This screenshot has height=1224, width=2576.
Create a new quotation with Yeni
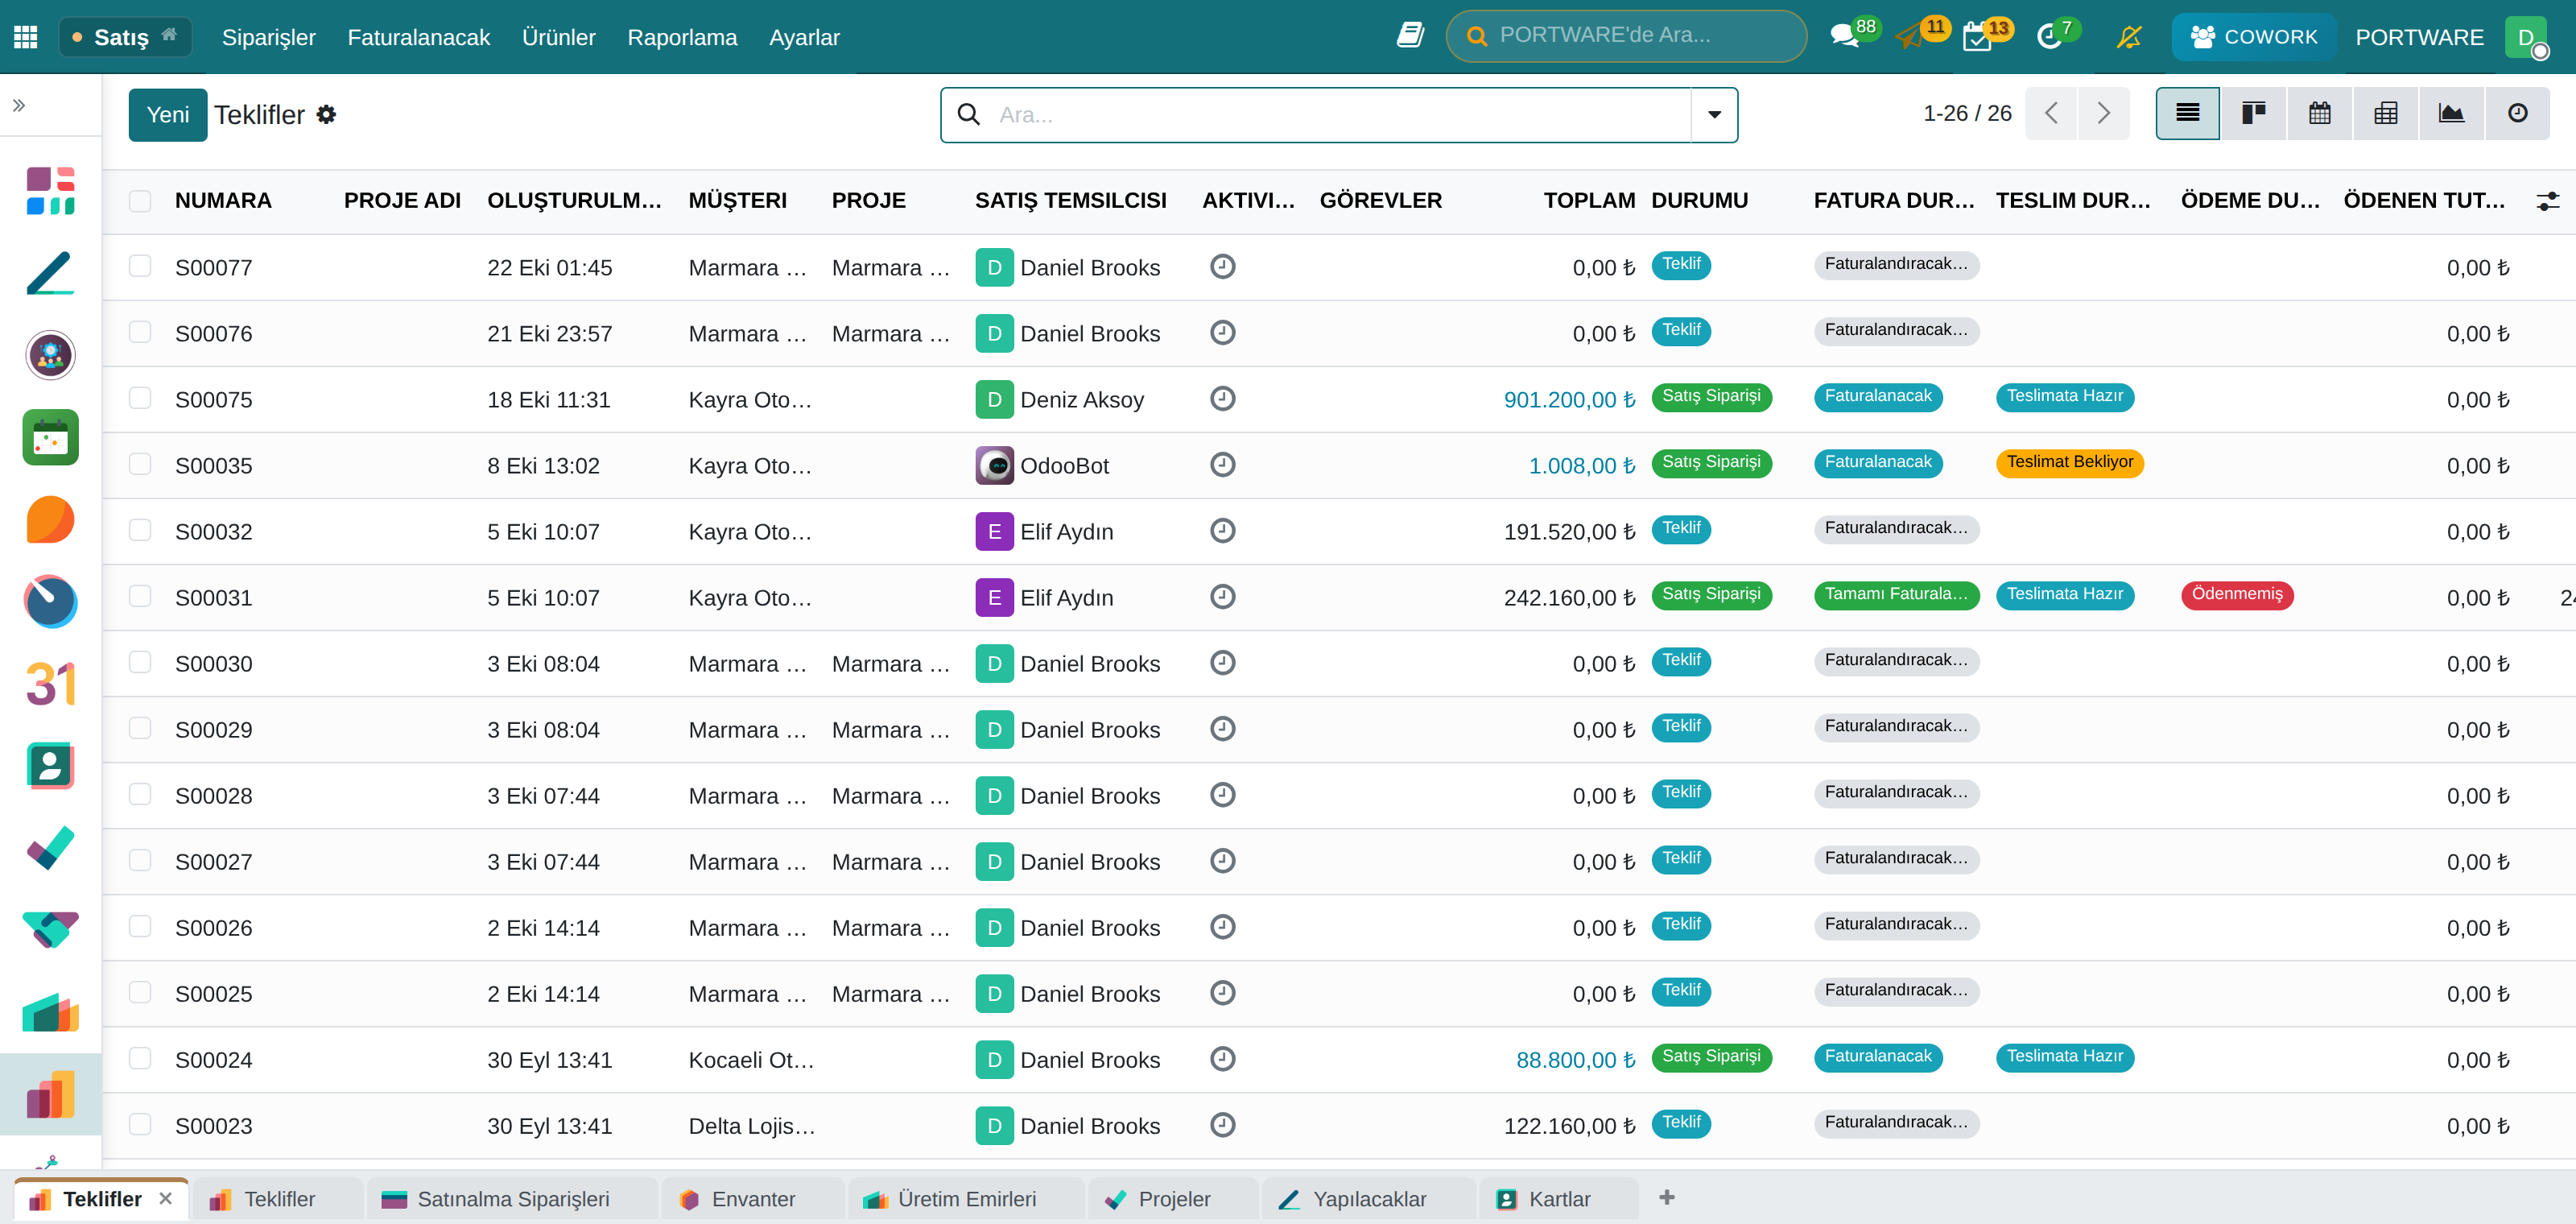coord(168,115)
